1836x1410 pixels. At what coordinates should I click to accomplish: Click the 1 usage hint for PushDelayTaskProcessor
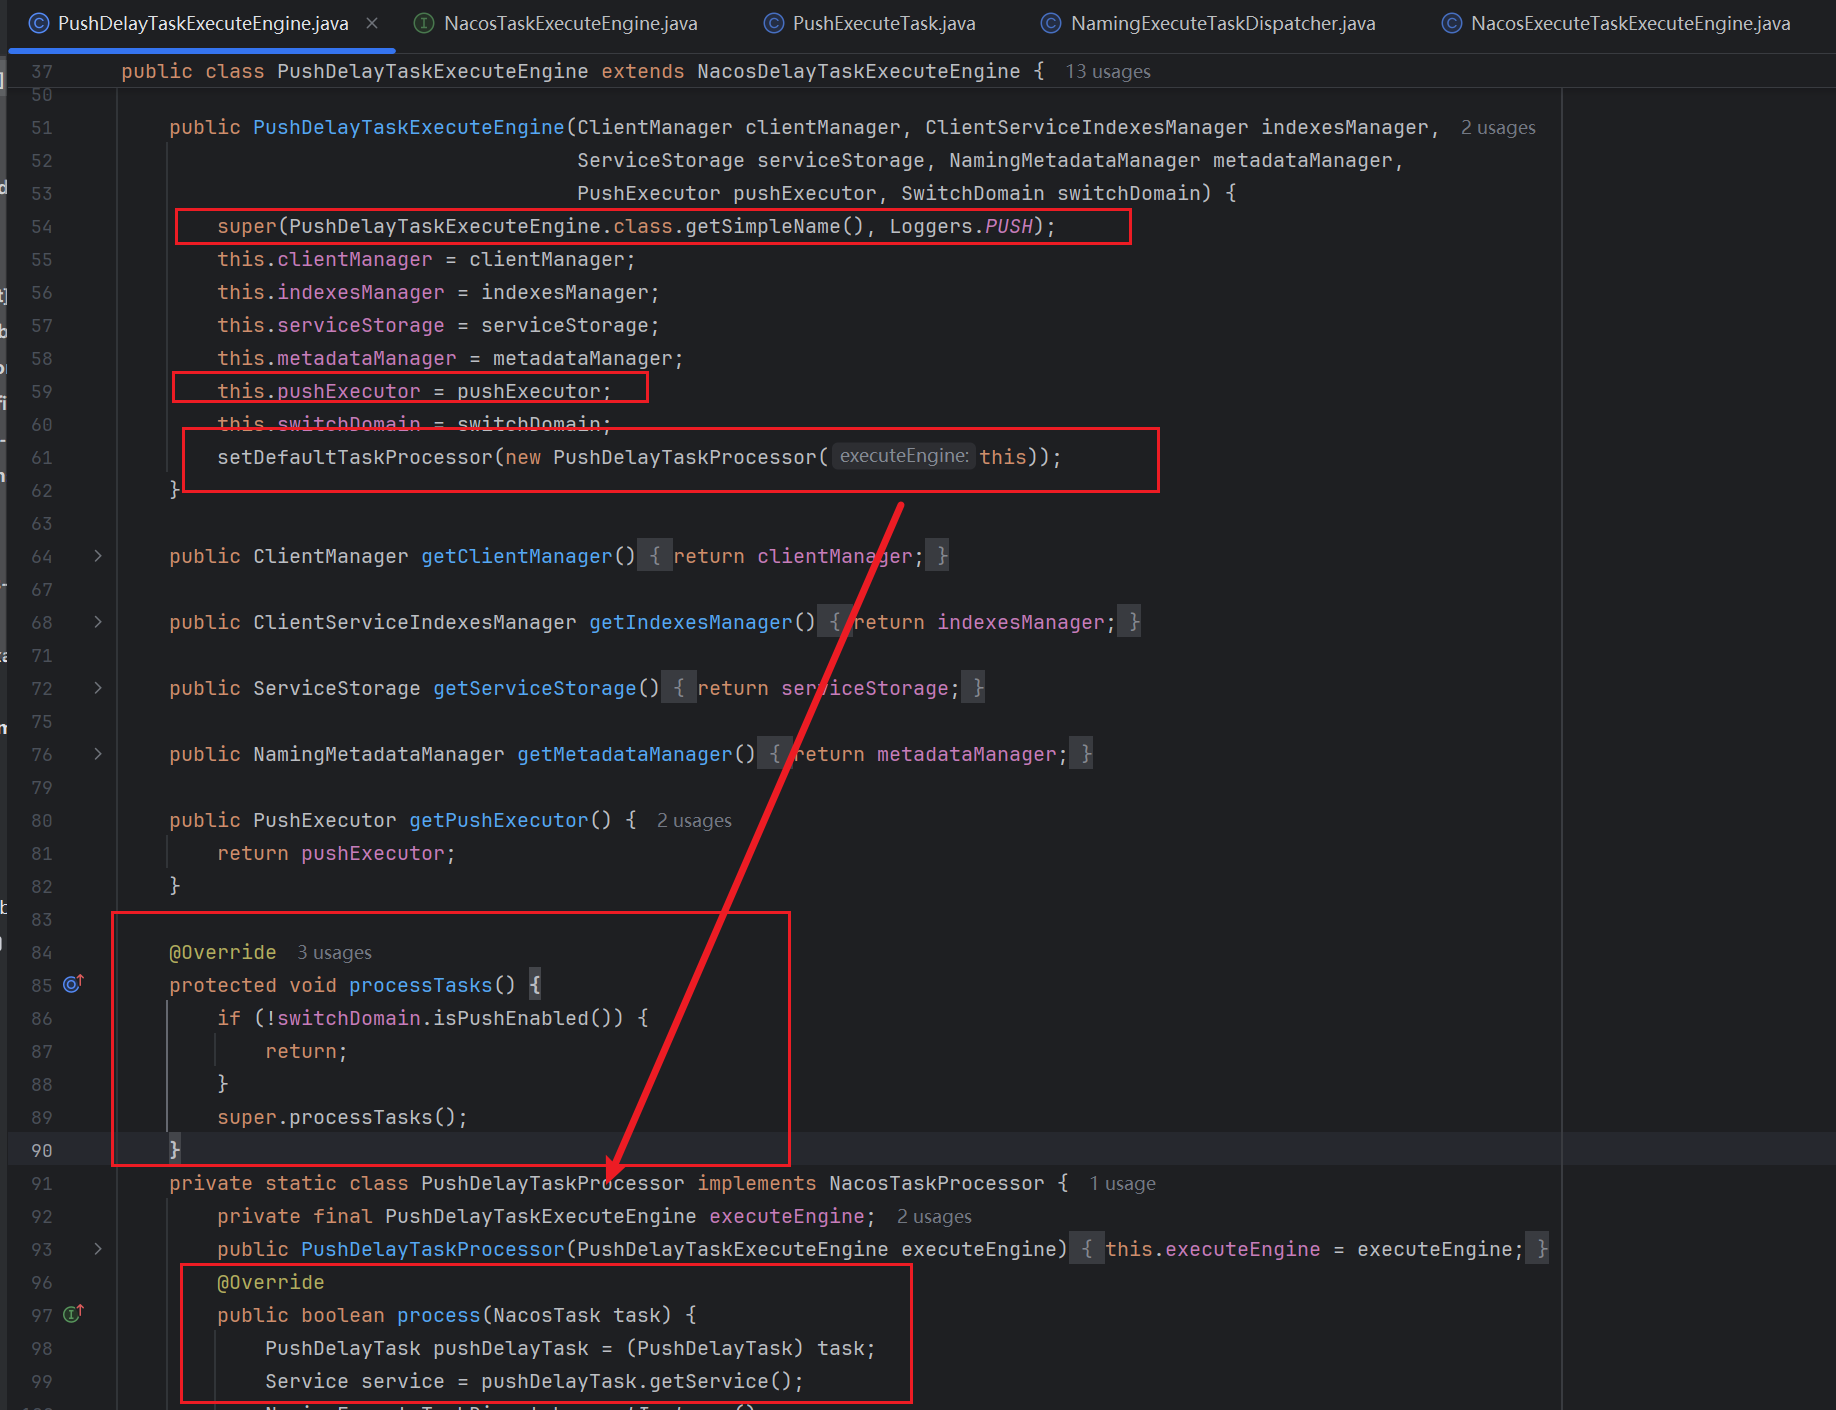coord(1122,1184)
